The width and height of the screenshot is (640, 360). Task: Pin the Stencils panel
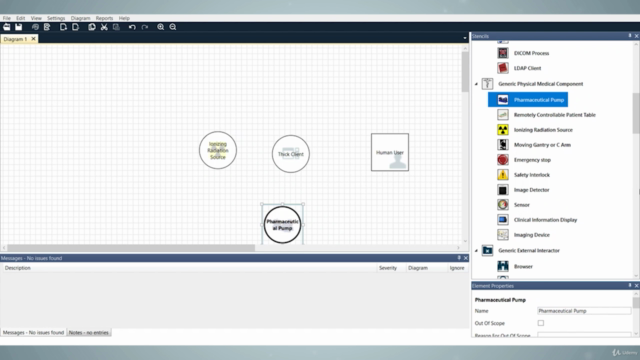(x=630, y=36)
